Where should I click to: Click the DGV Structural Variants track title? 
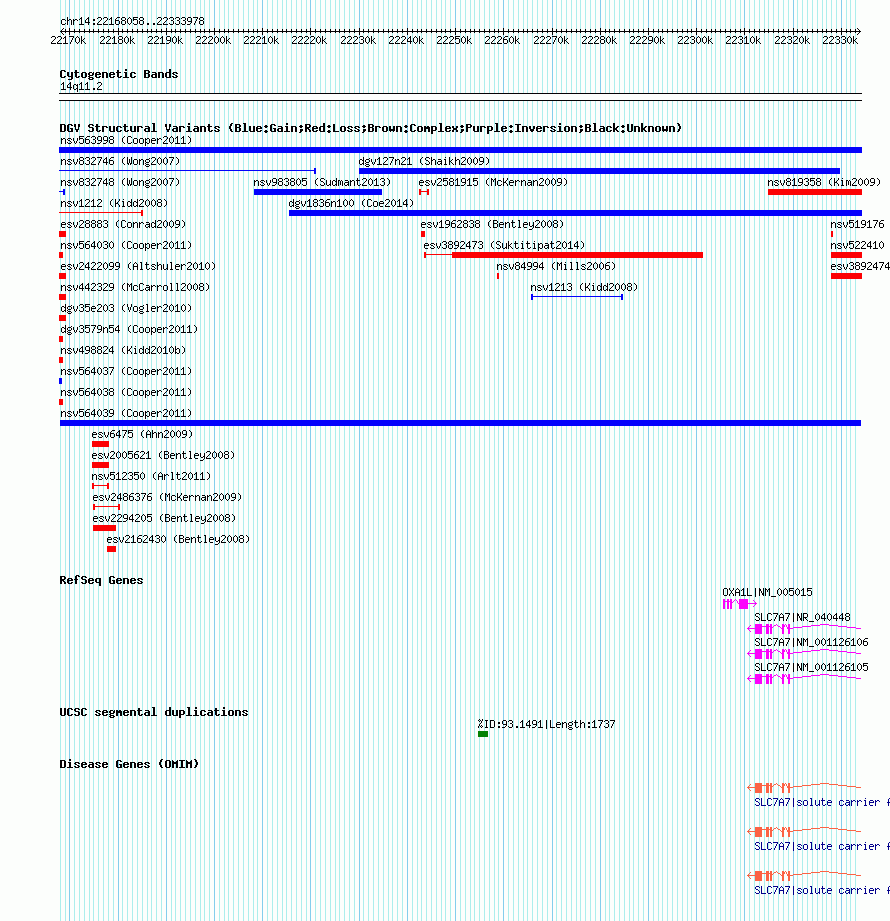[x=371, y=129]
